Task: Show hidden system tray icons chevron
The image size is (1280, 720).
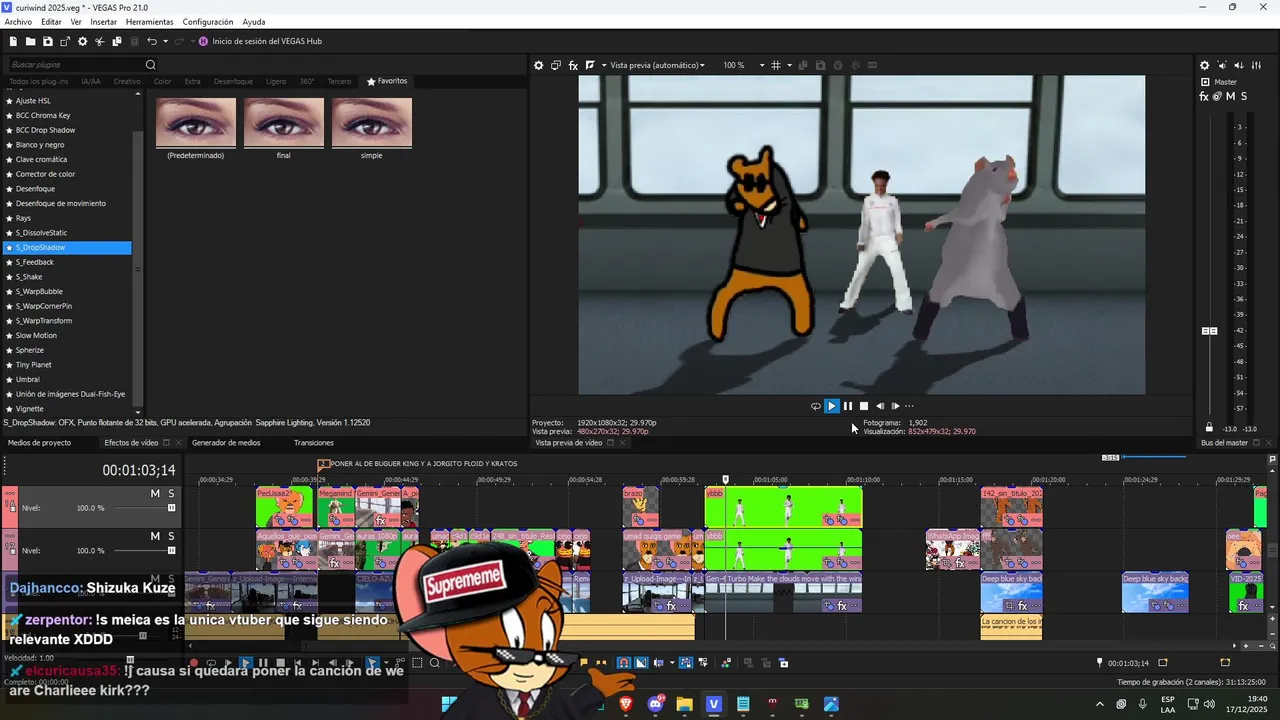Action: tap(1099, 704)
